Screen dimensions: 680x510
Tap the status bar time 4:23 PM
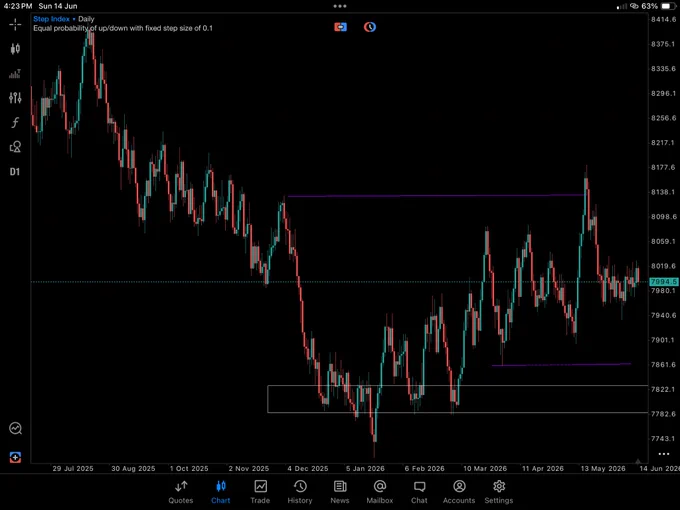[x=18, y=6]
